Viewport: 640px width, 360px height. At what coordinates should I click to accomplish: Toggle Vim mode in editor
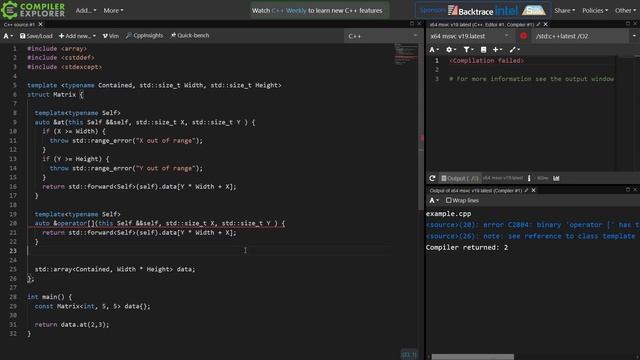click(110, 36)
